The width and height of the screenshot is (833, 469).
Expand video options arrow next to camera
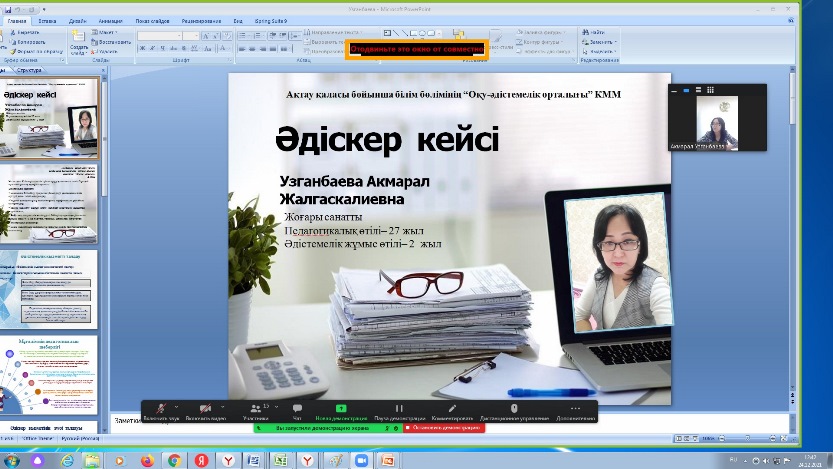click(x=222, y=406)
